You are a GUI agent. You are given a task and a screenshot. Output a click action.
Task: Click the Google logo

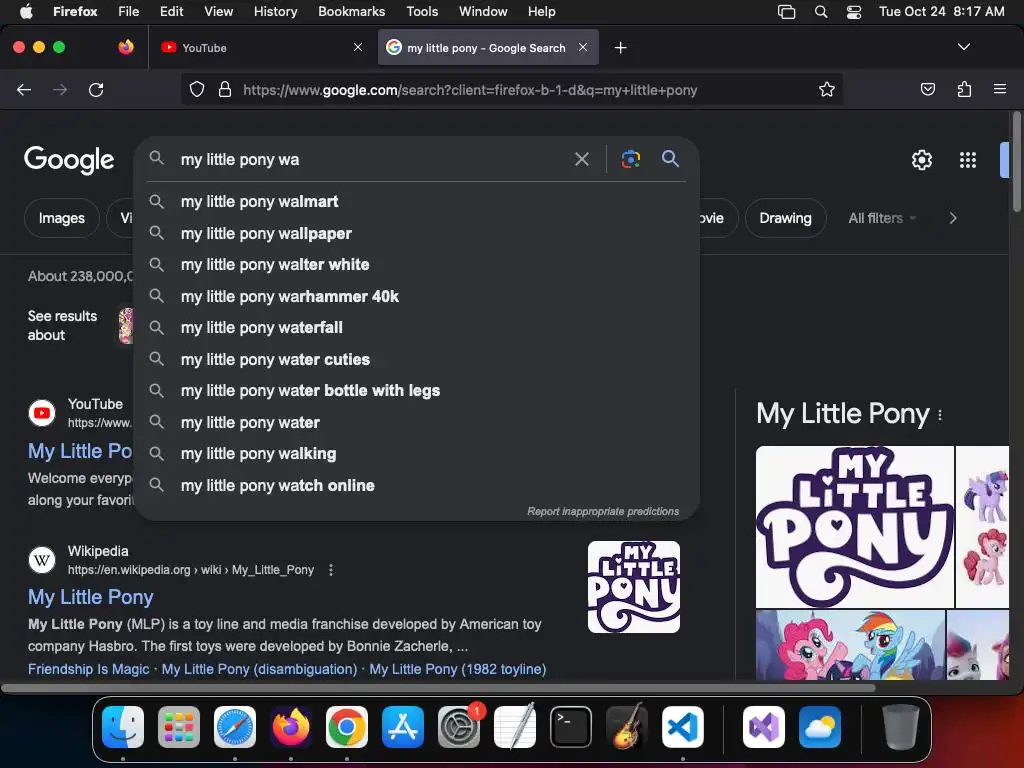69,160
